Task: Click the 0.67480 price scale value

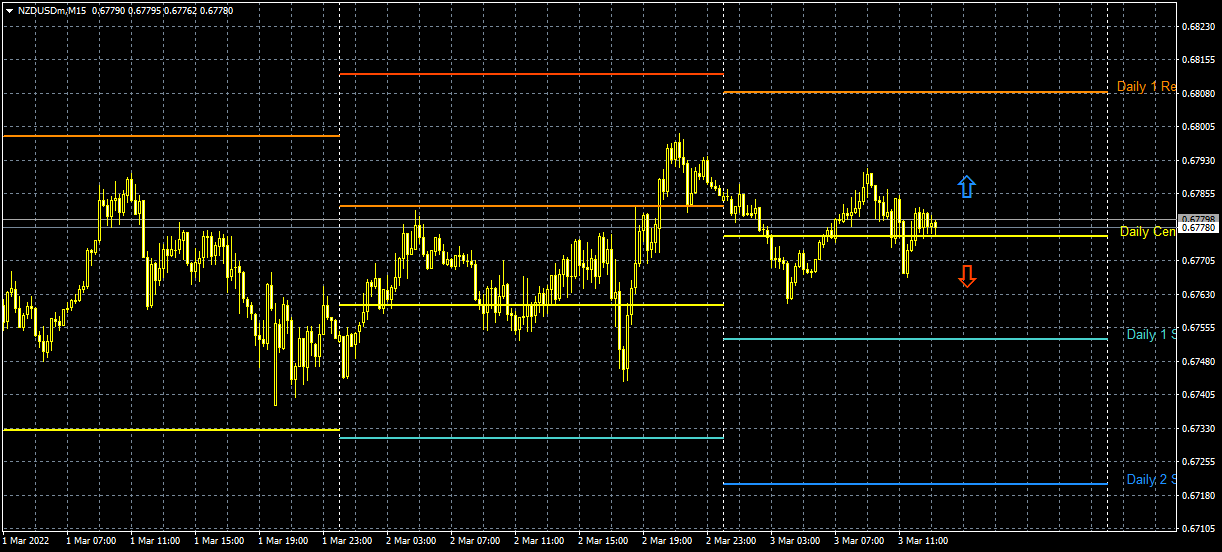Action: tap(1198, 361)
